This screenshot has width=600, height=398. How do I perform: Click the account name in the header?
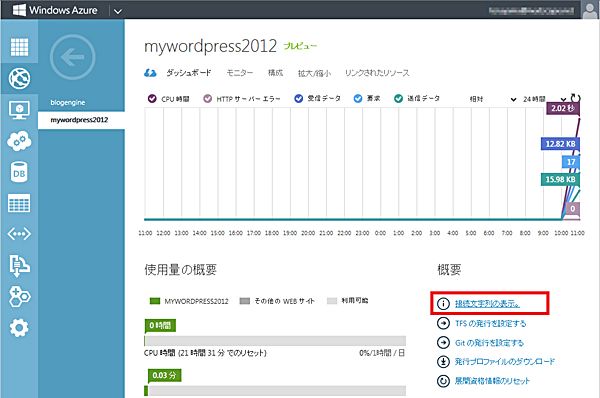532,11
